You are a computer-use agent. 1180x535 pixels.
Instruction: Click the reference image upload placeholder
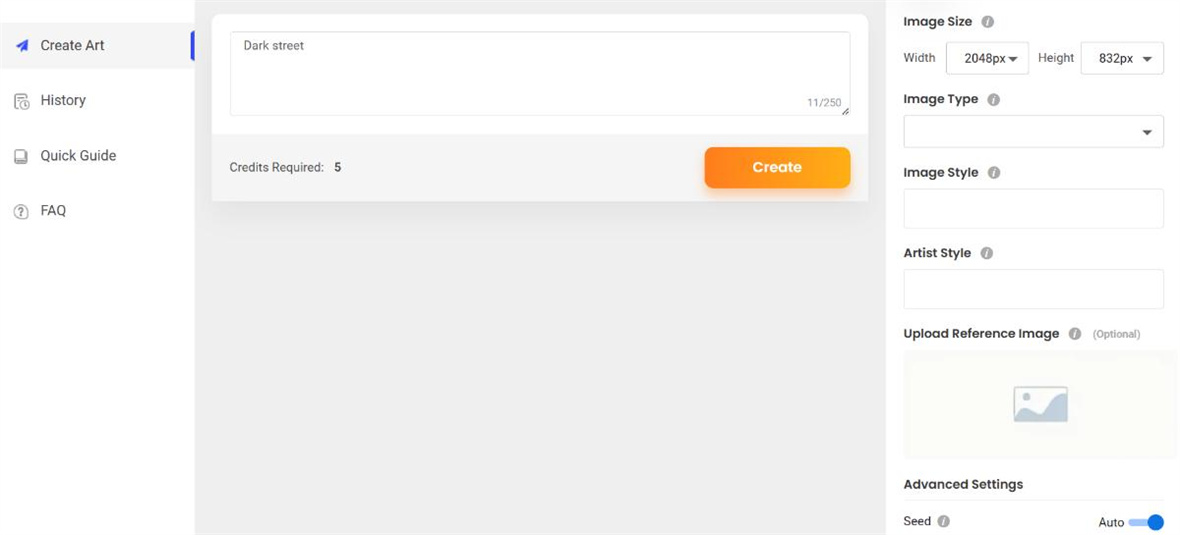point(1040,404)
